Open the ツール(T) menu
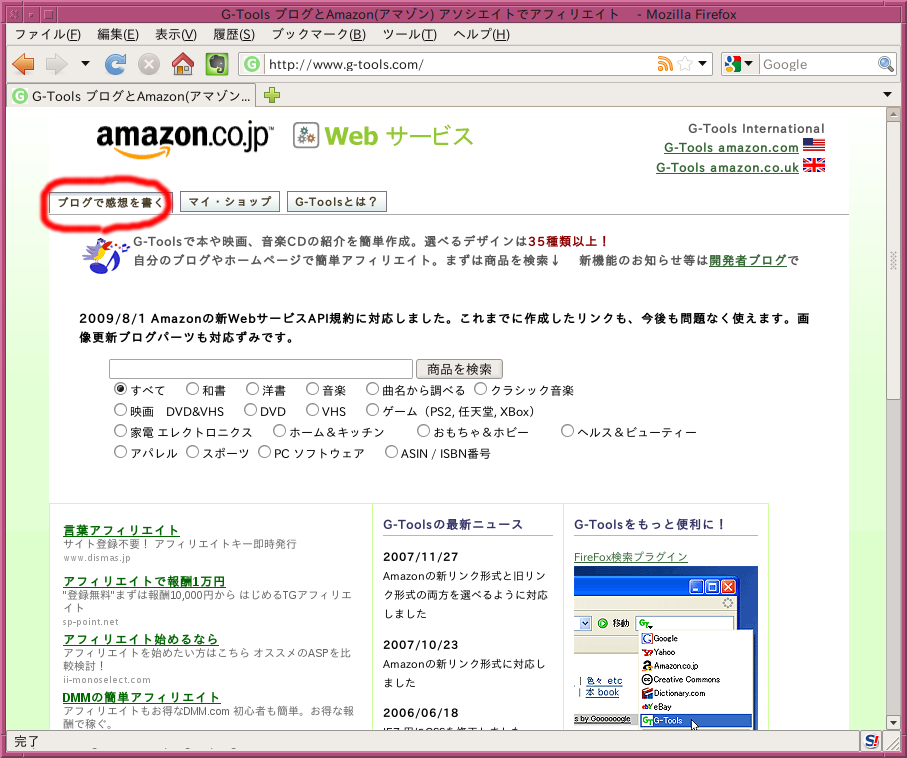 click(x=410, y=35)
